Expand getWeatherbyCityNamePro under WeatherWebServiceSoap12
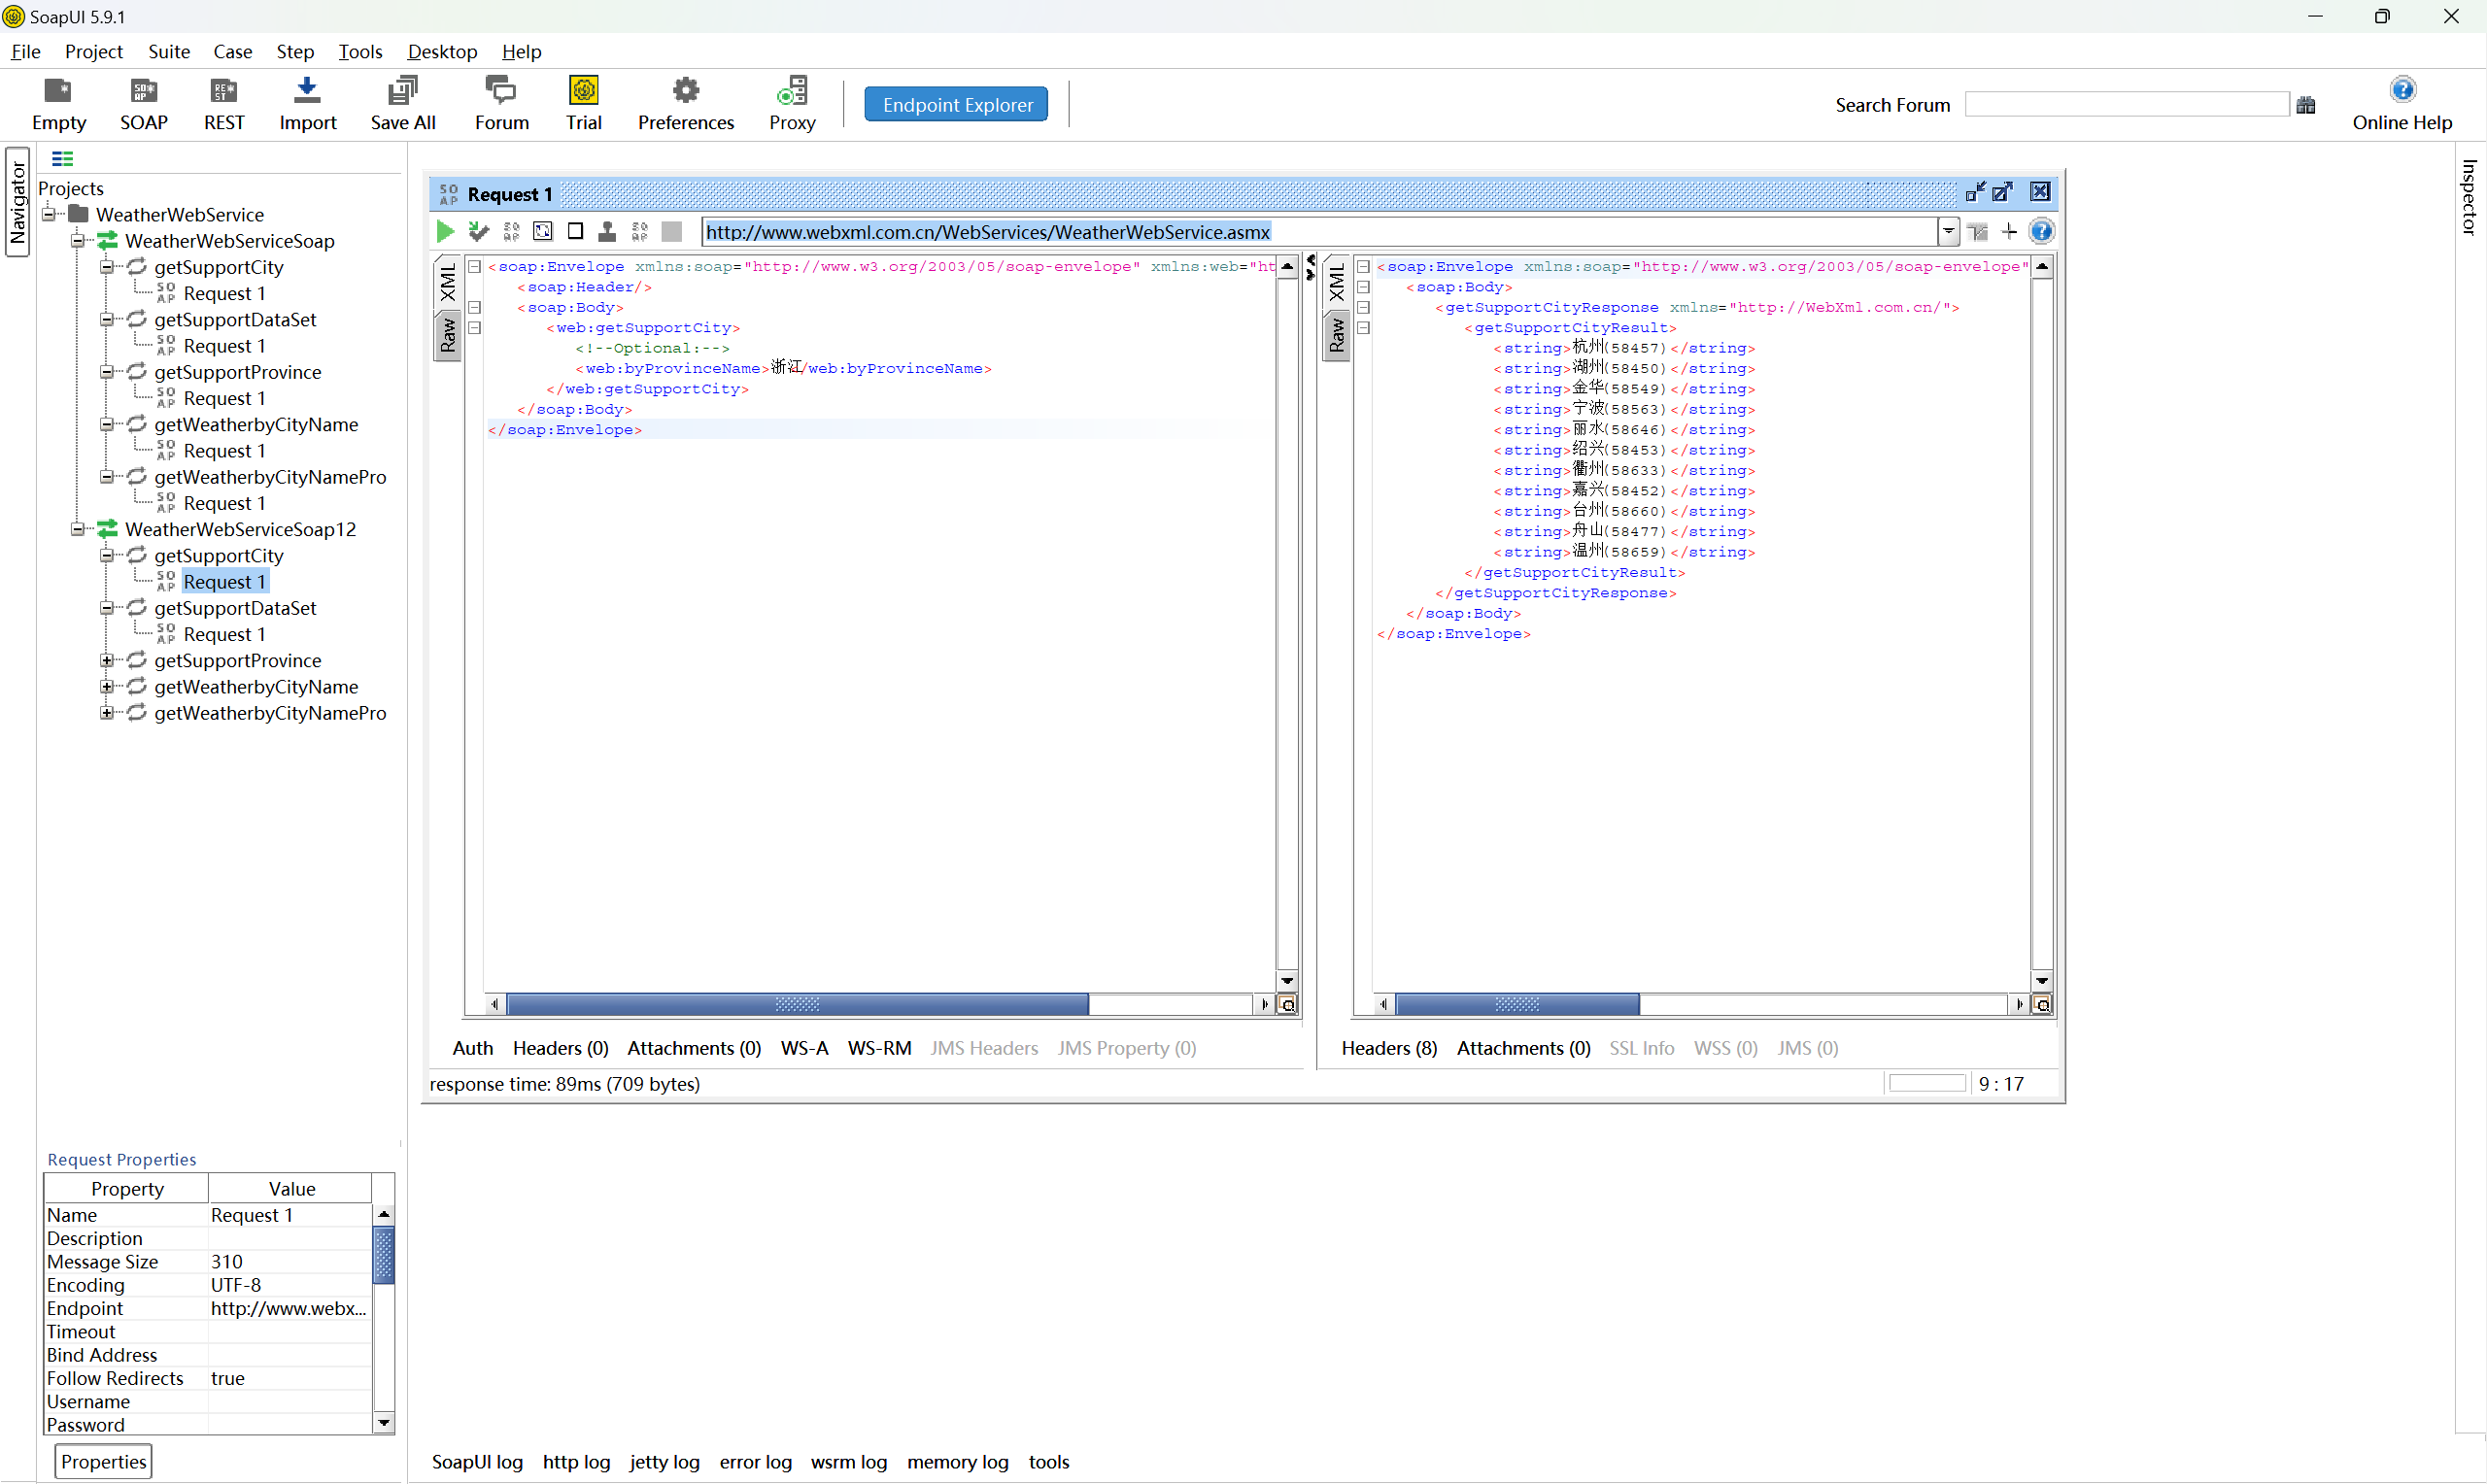 [x=106, y=713]
